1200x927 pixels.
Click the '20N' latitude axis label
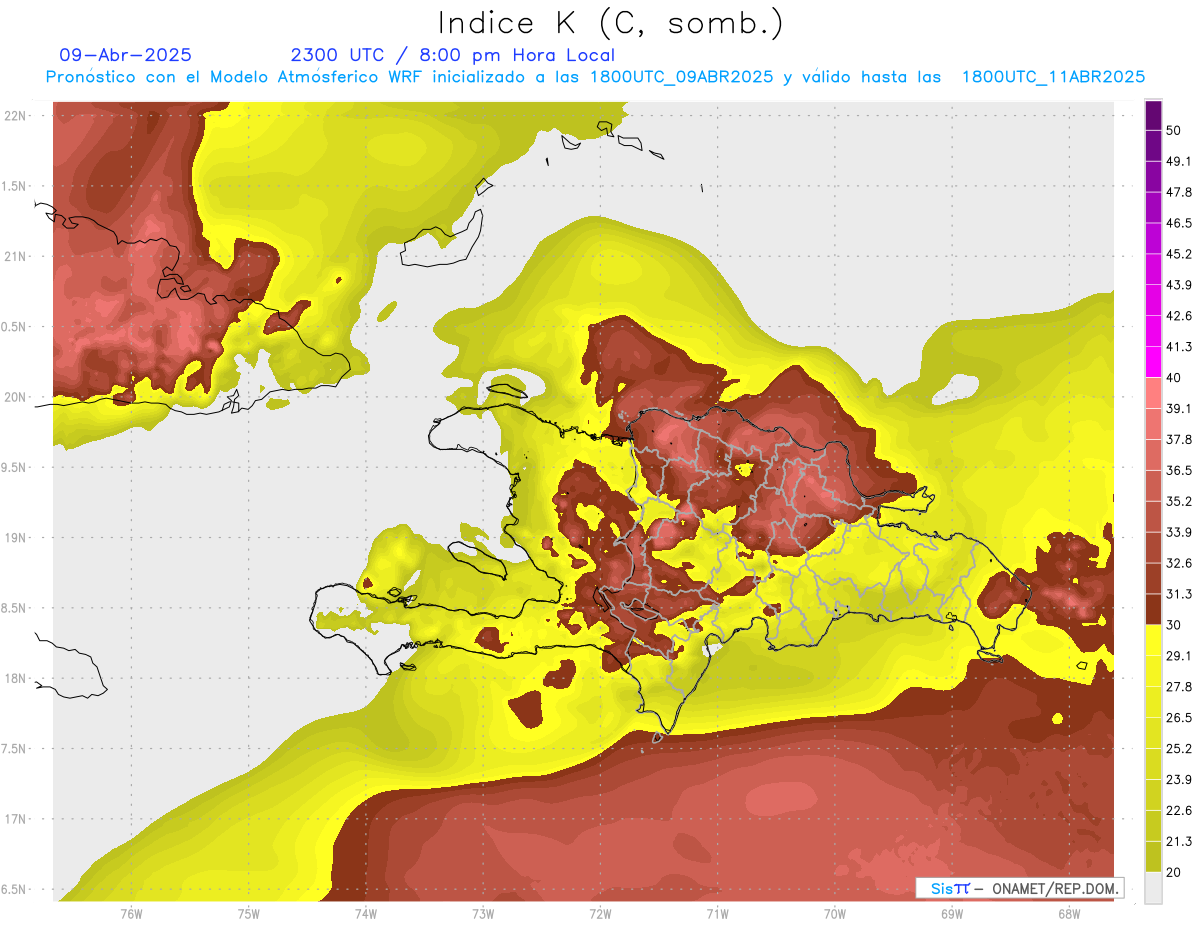(15, 397)
